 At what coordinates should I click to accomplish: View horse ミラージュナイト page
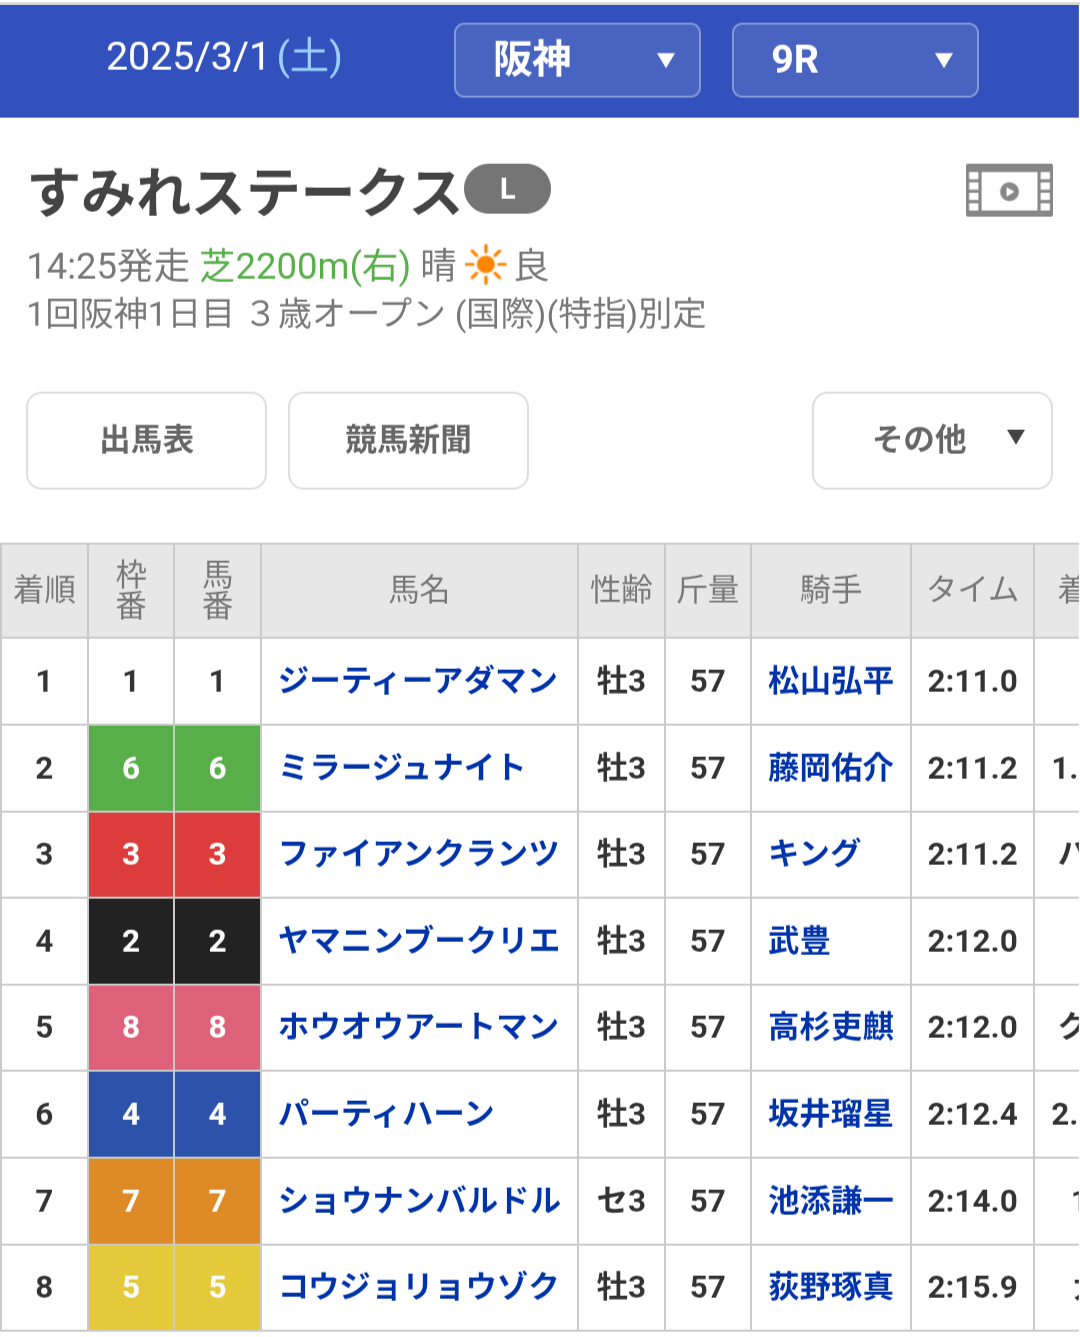click(x=401, y=768)
